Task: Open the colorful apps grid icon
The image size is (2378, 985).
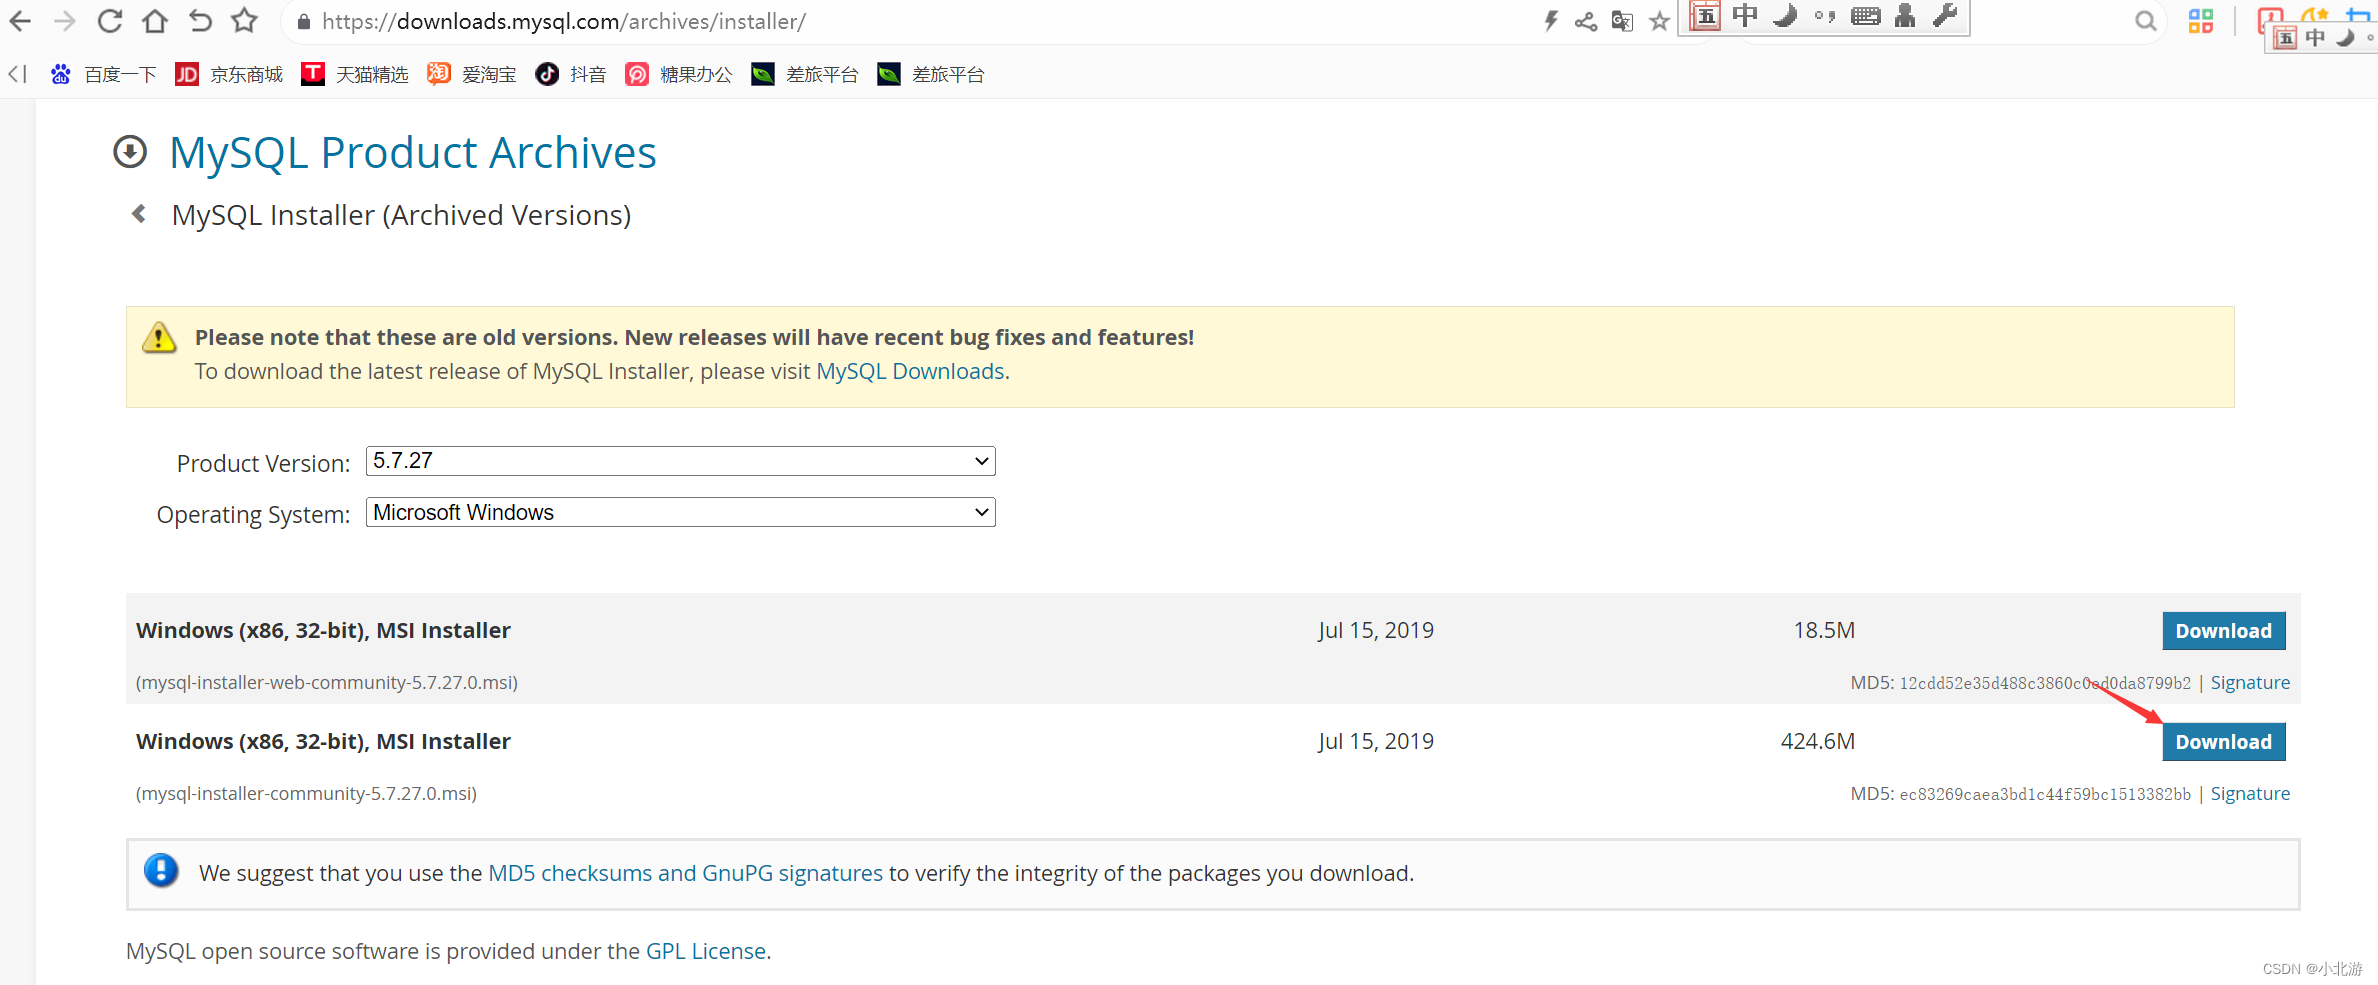Action: (2201, 21)
